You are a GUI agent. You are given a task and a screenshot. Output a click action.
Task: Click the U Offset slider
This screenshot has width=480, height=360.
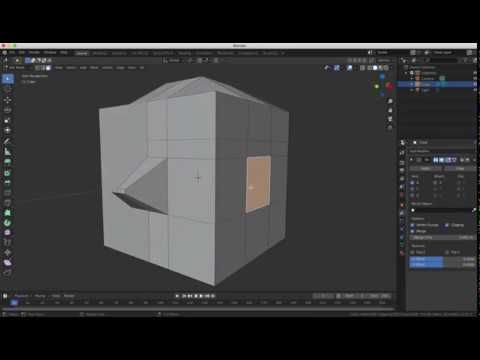(442, 259)
